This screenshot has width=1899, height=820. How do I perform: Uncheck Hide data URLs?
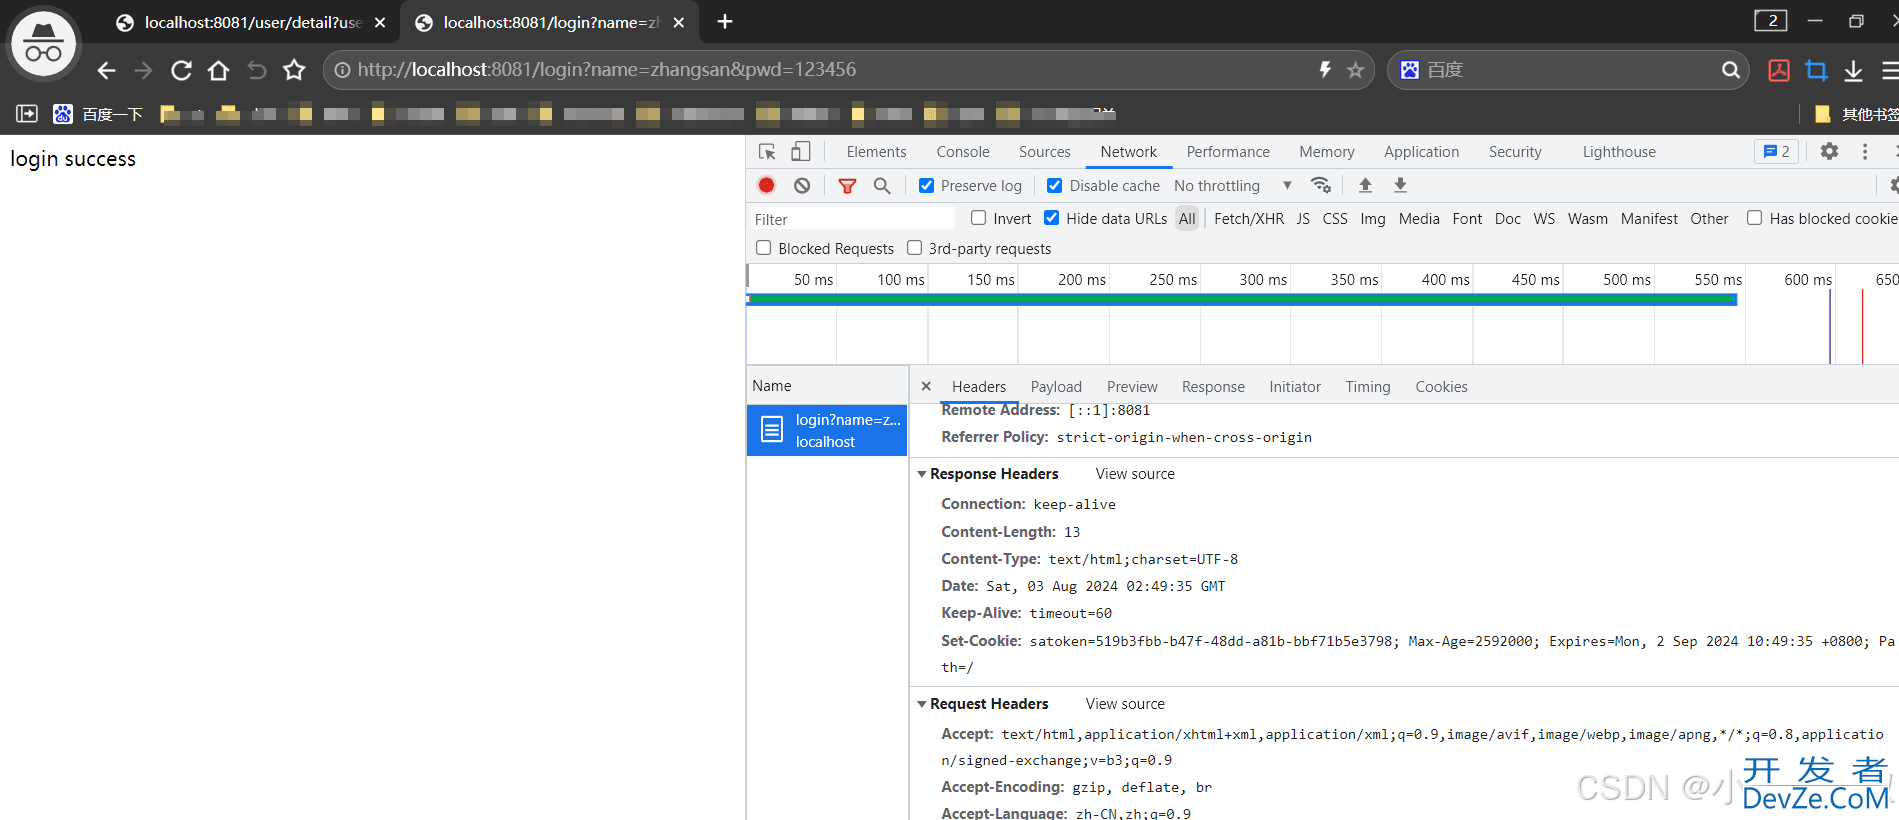(1052, 218)
